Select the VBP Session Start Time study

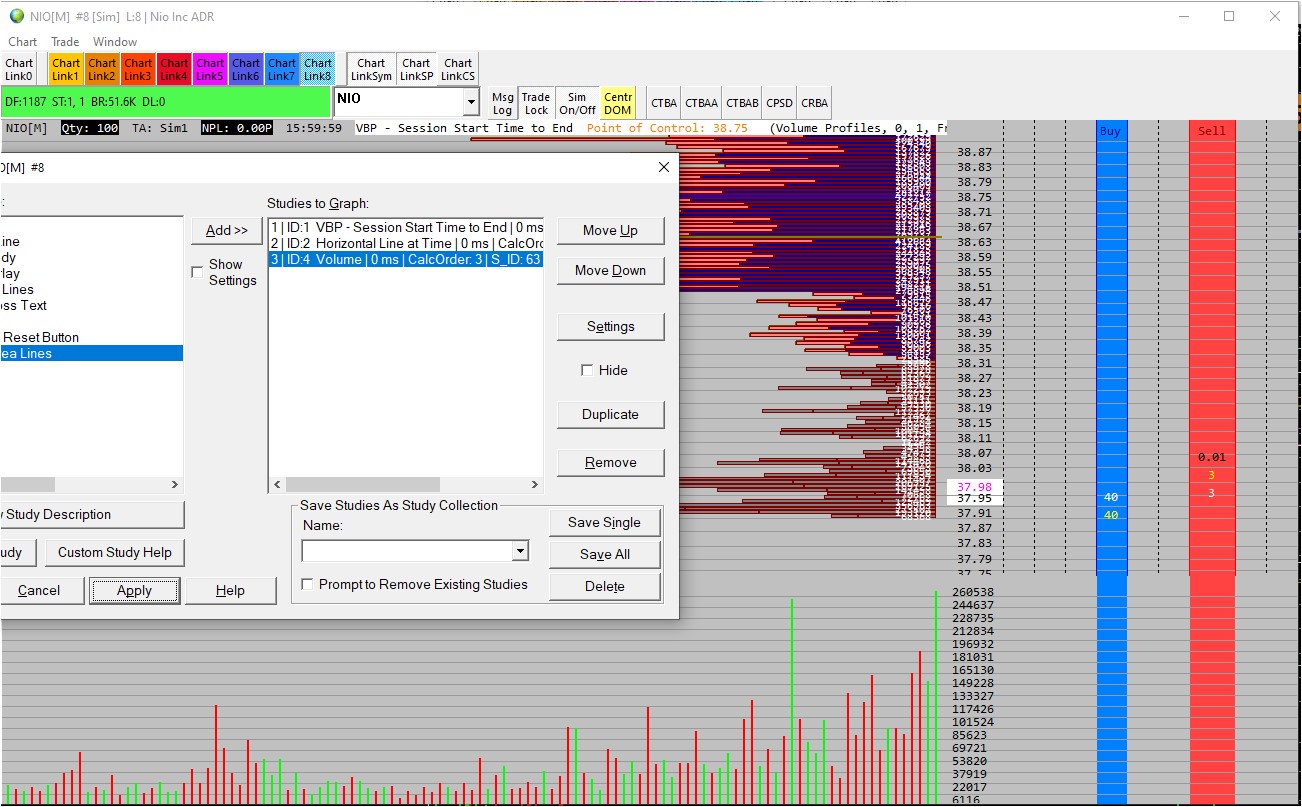coord(406,227)
